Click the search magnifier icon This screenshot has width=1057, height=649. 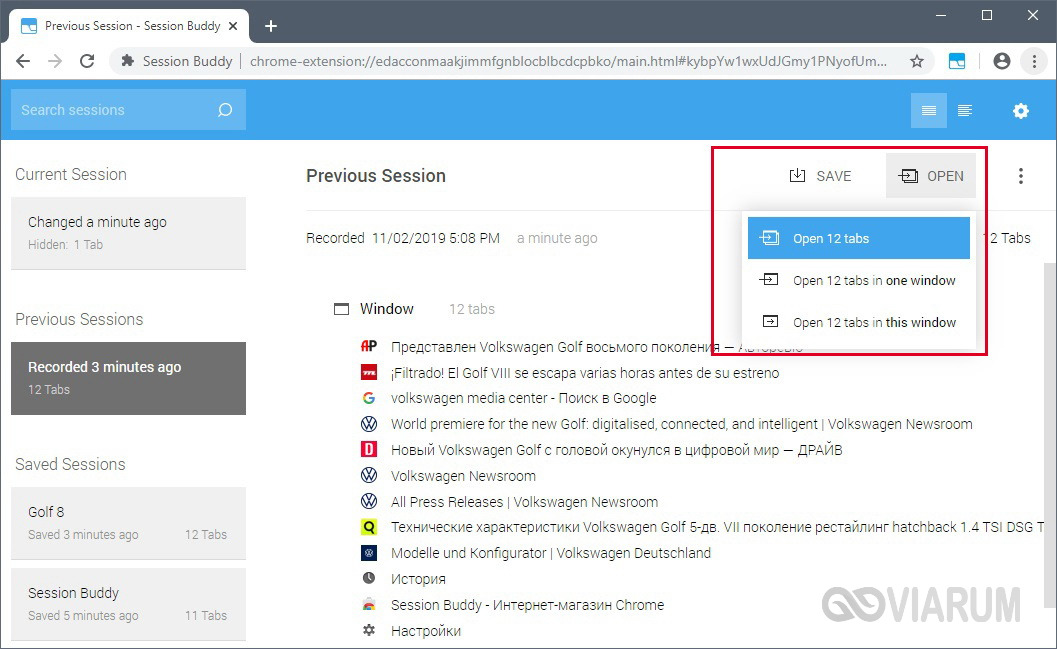pyautogui.click(x=225, y=110)
